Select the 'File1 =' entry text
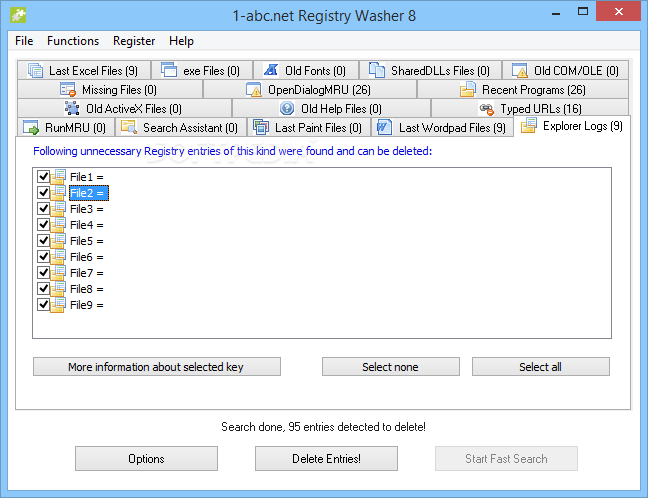Viewport: 648px width, 498px height. (87, 177)
